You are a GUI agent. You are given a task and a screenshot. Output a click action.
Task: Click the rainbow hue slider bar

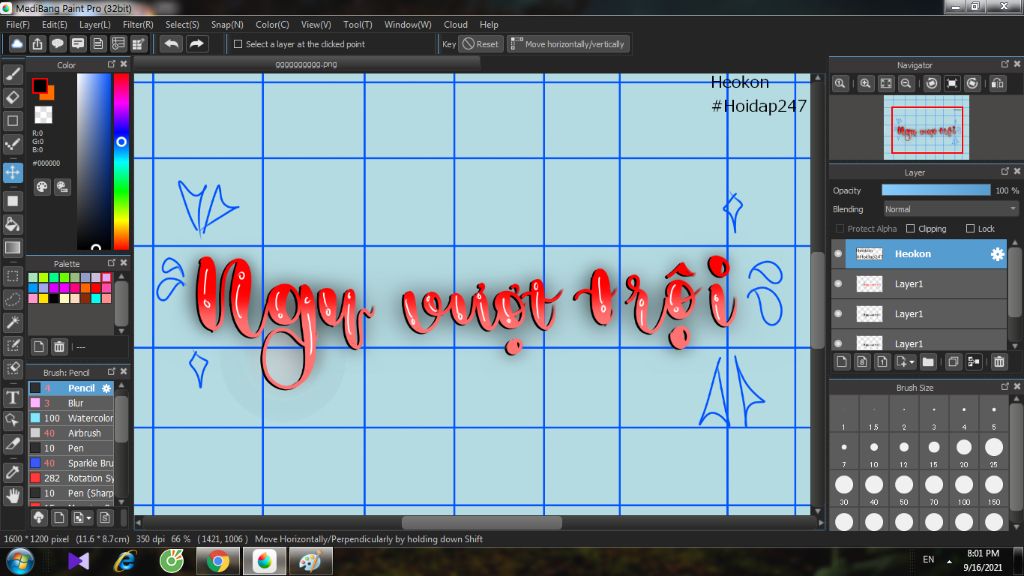coord(121,161)
